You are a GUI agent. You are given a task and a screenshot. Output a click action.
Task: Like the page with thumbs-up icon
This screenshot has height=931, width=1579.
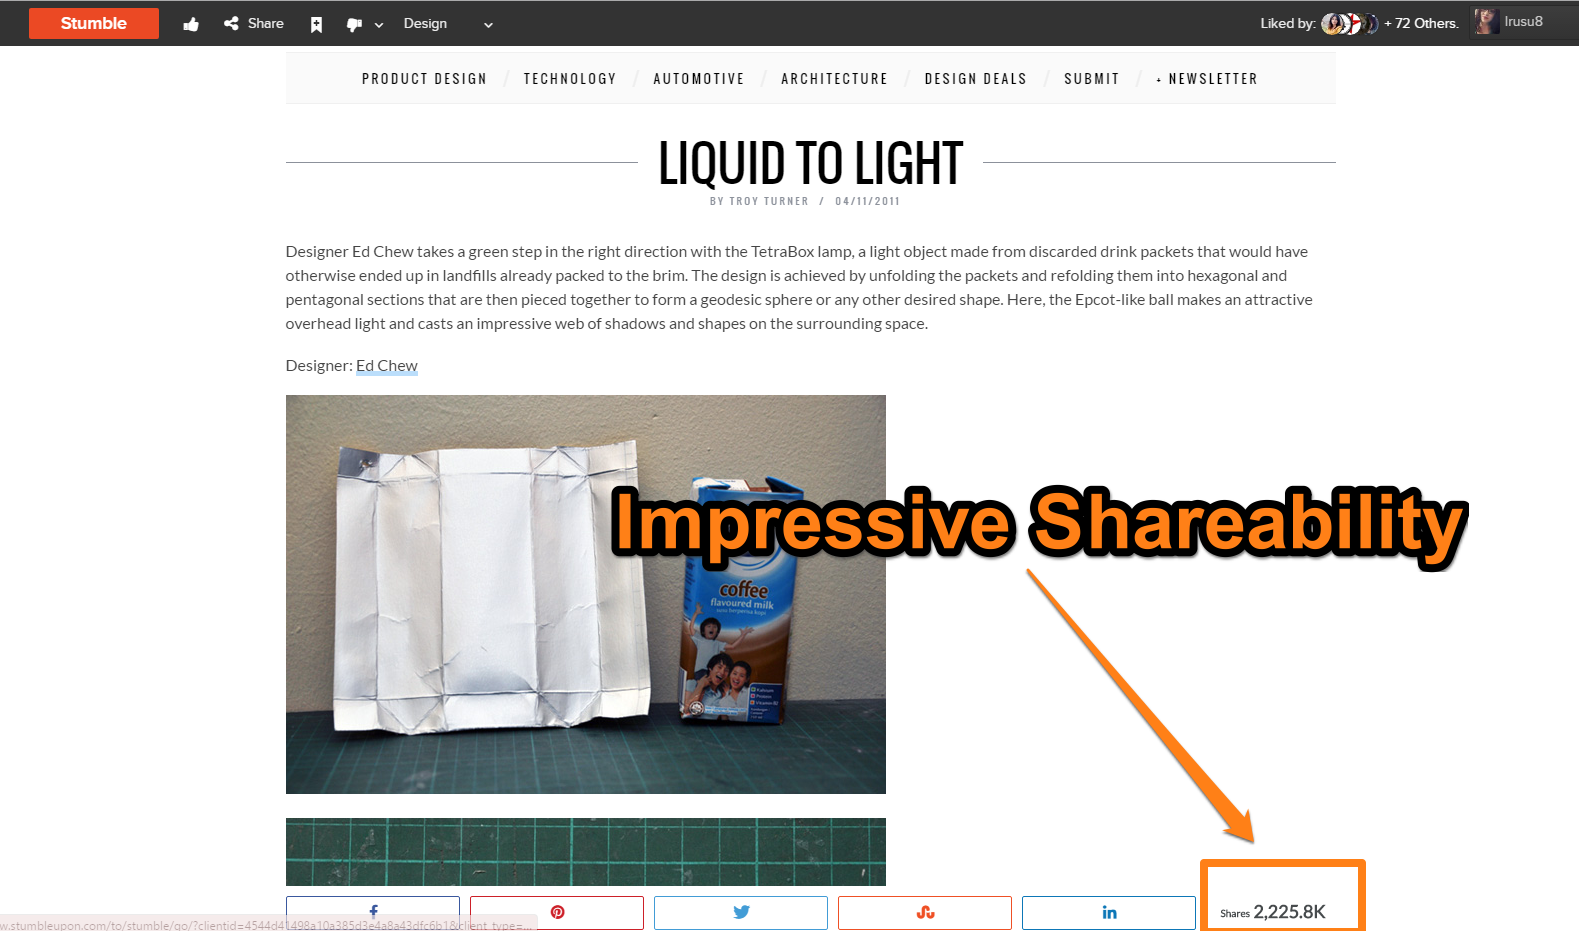tap(191, 24)
